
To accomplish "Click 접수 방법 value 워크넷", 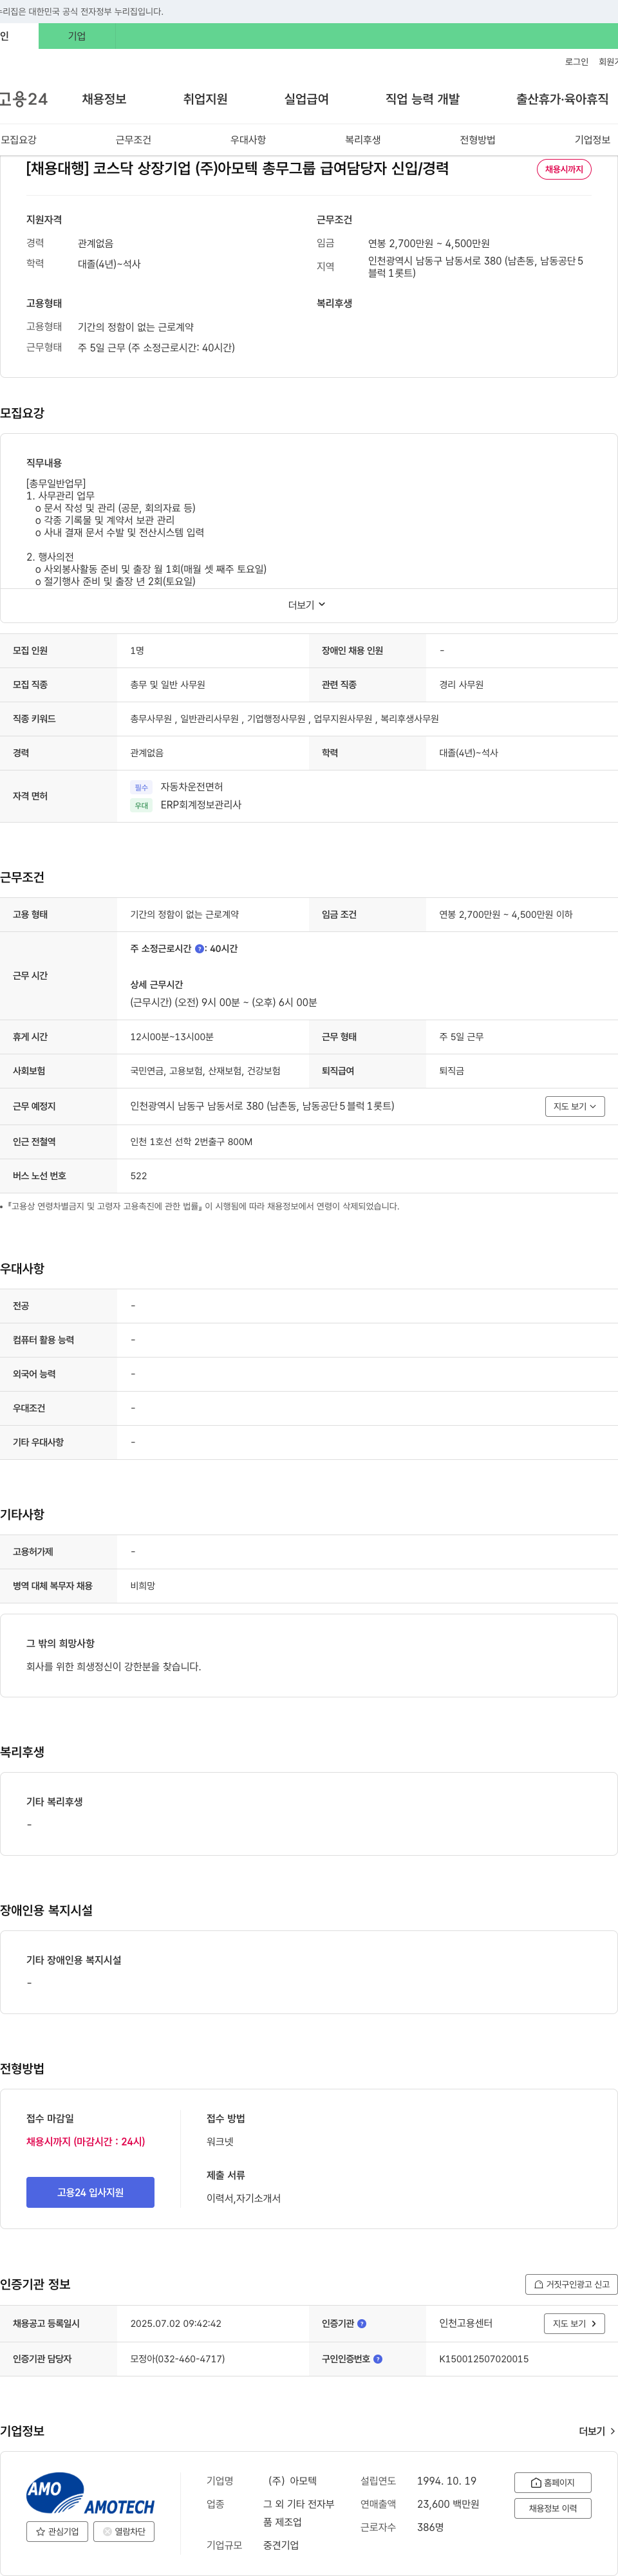I will pos(220,2141).
